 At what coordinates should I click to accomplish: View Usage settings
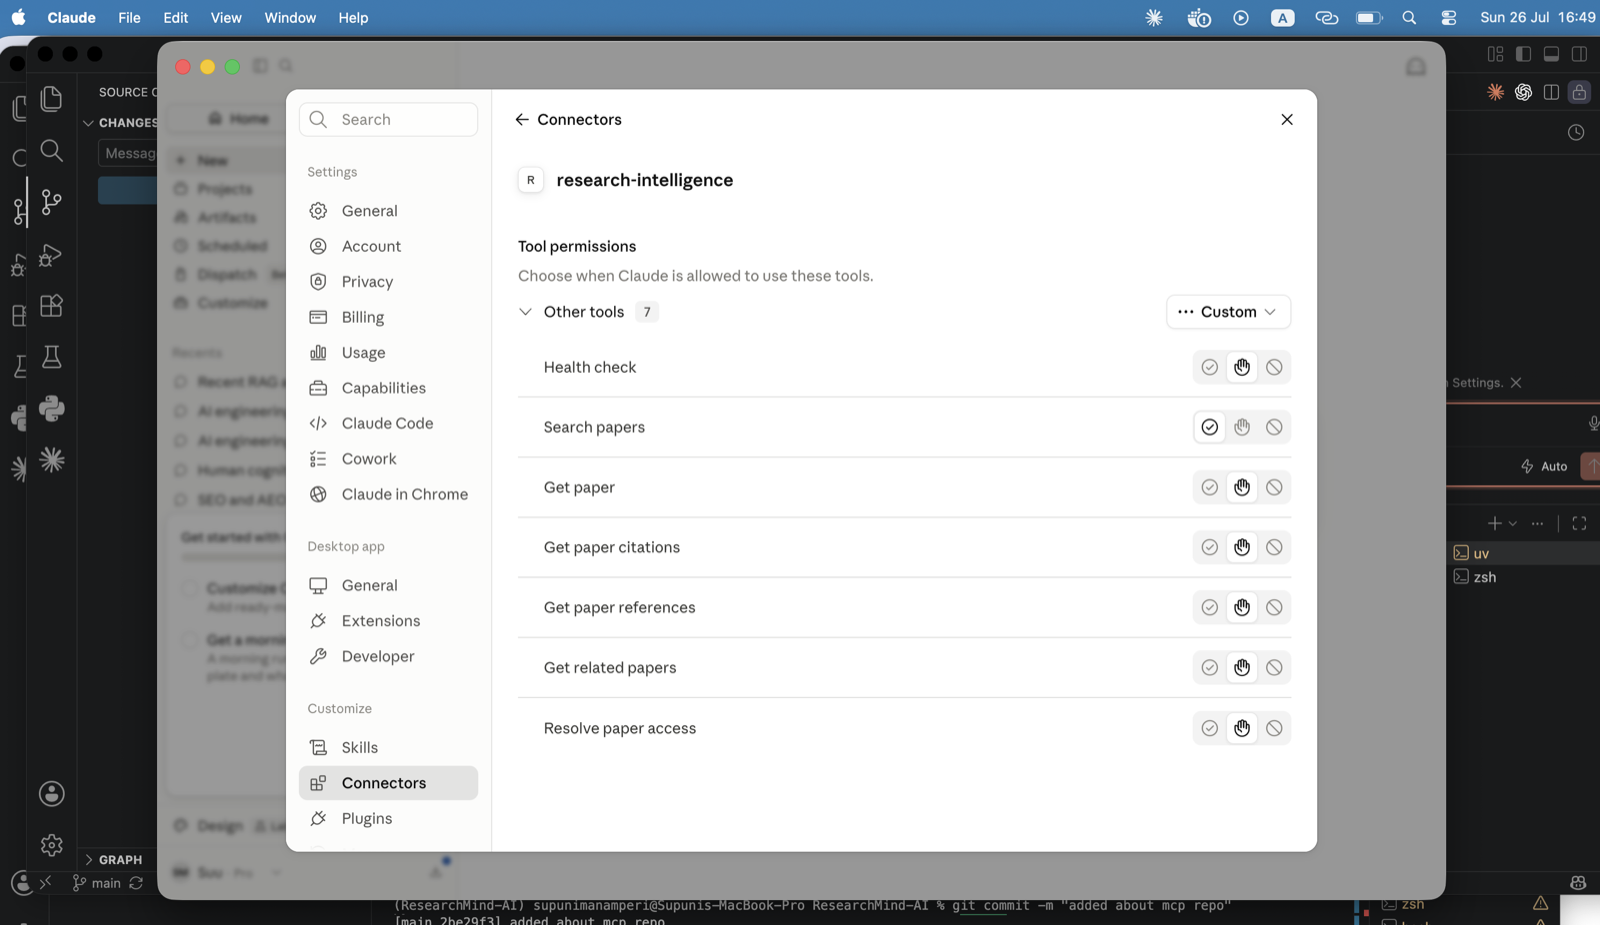pyautogui.click(x=388, y=353)
